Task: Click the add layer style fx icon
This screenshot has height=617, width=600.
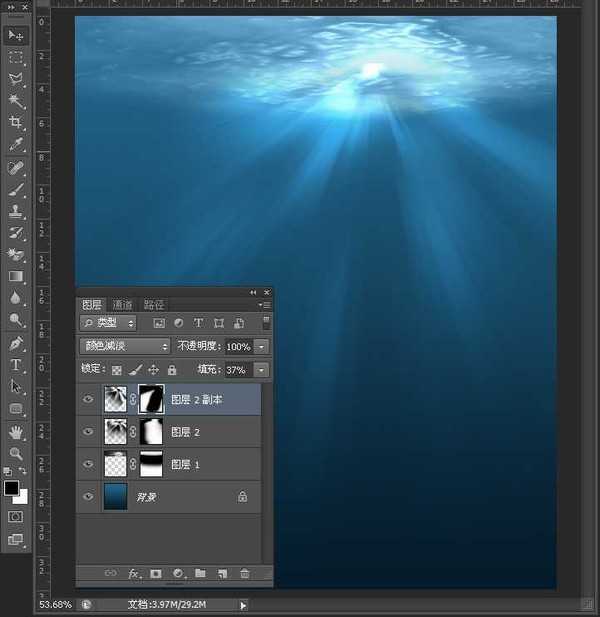Action: click(133, 574)
